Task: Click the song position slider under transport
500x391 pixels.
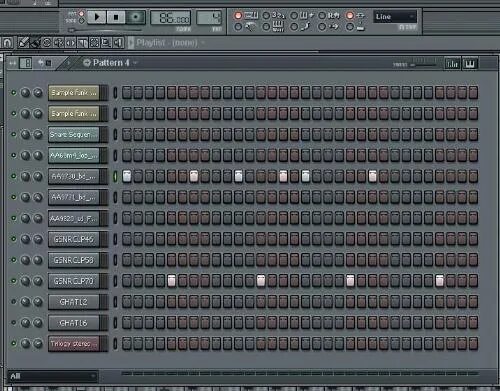Action: 105,30
